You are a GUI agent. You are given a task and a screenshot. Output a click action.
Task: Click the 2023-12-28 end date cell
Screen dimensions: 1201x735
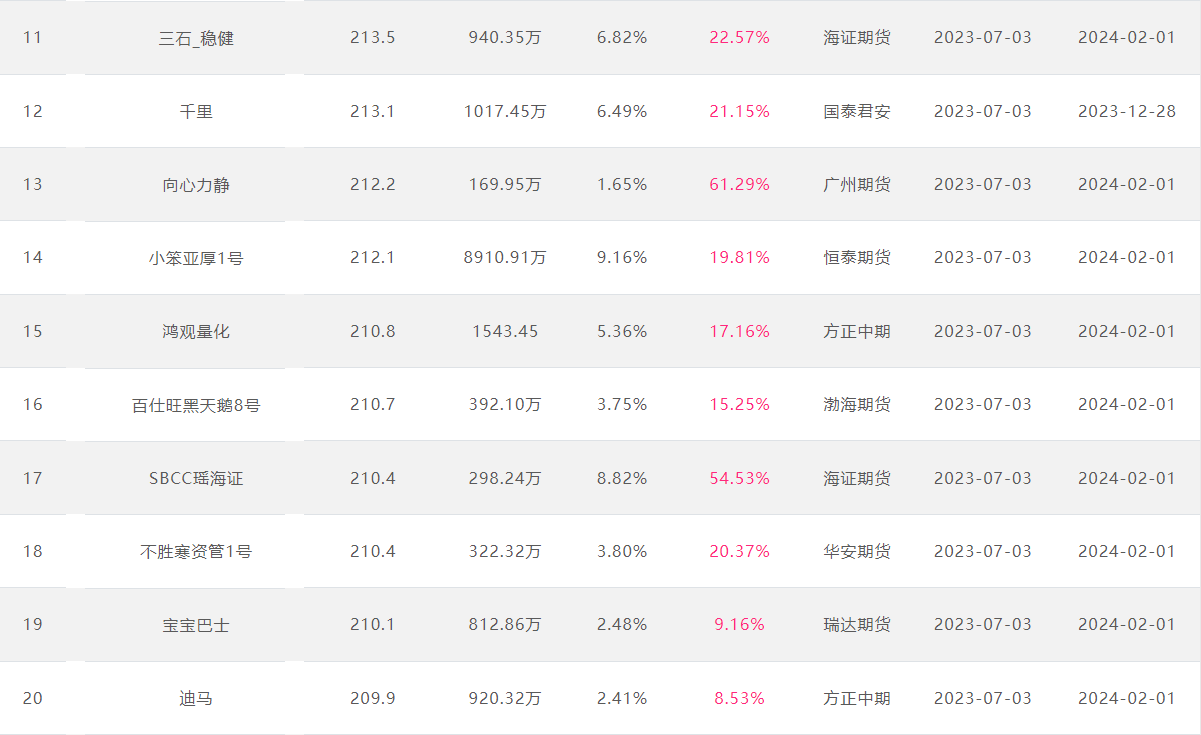click(1127, 111)
